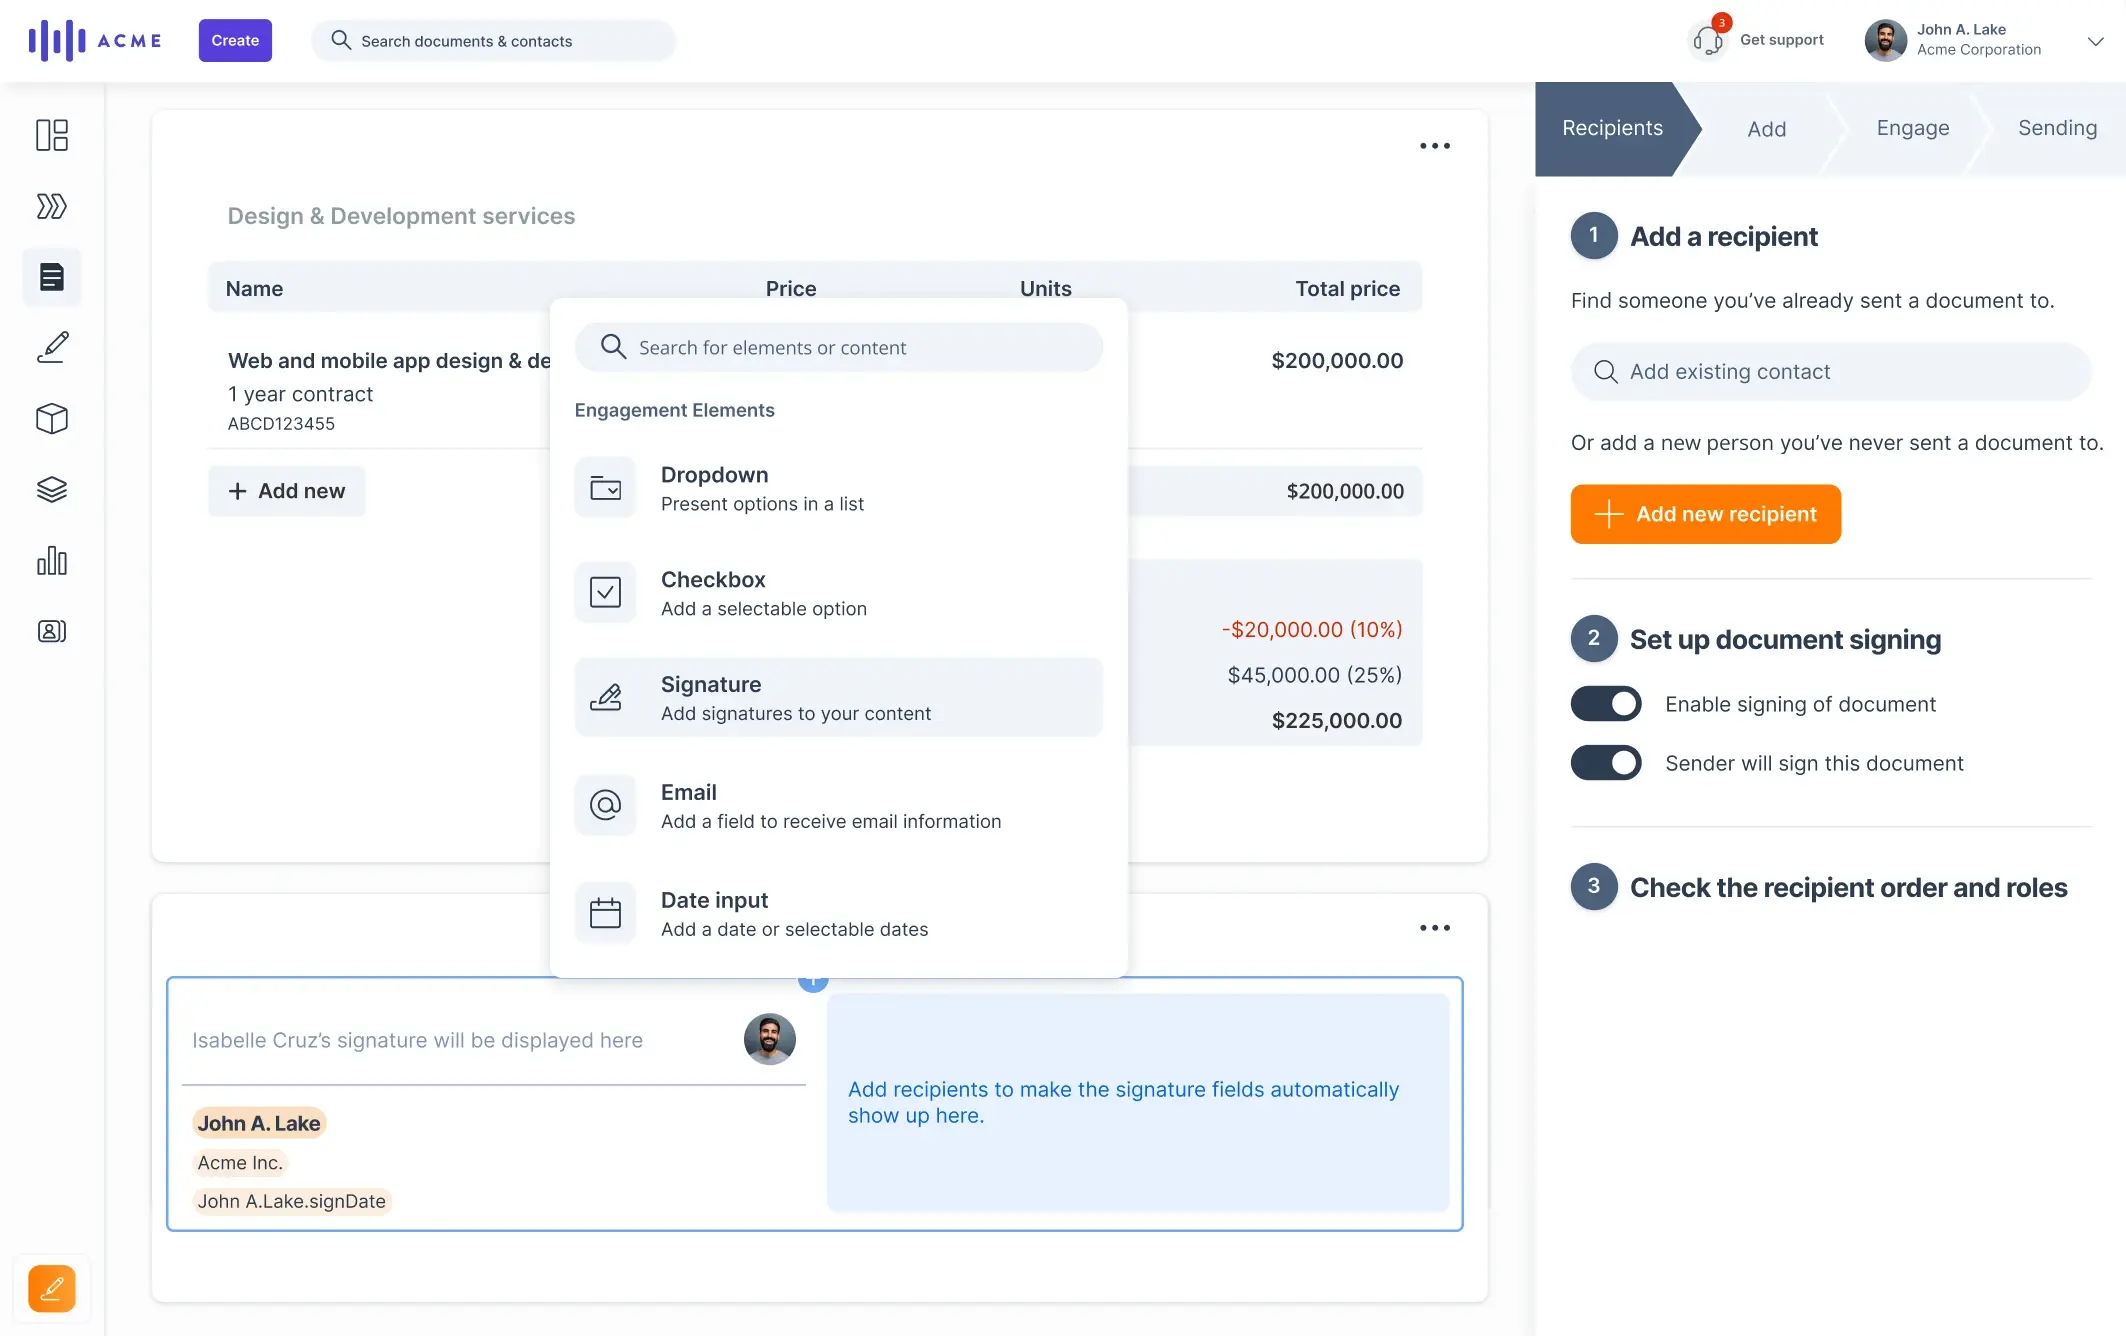Open signature block three-dot menu

1435,928
